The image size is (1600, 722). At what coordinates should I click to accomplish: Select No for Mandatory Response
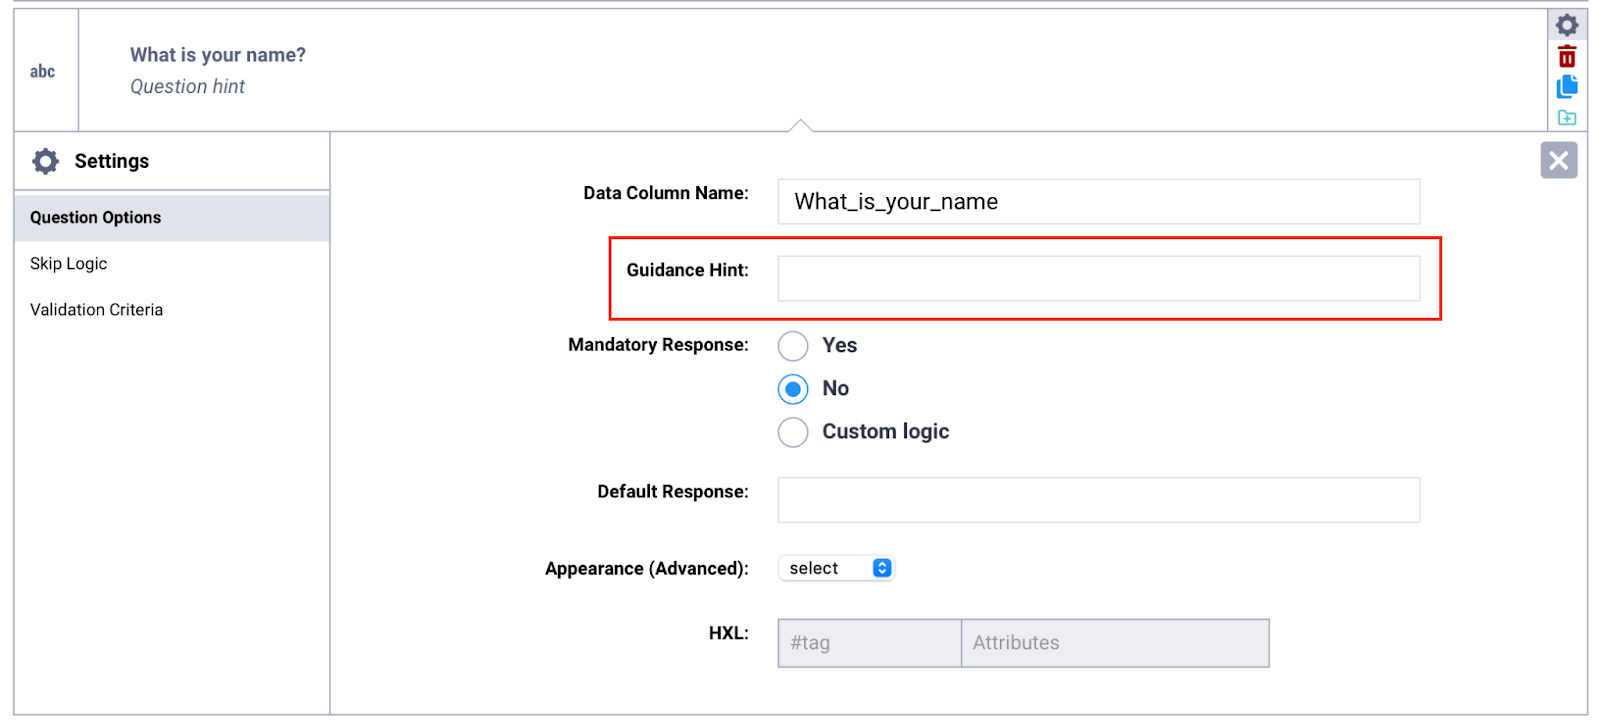coord(793,389)
